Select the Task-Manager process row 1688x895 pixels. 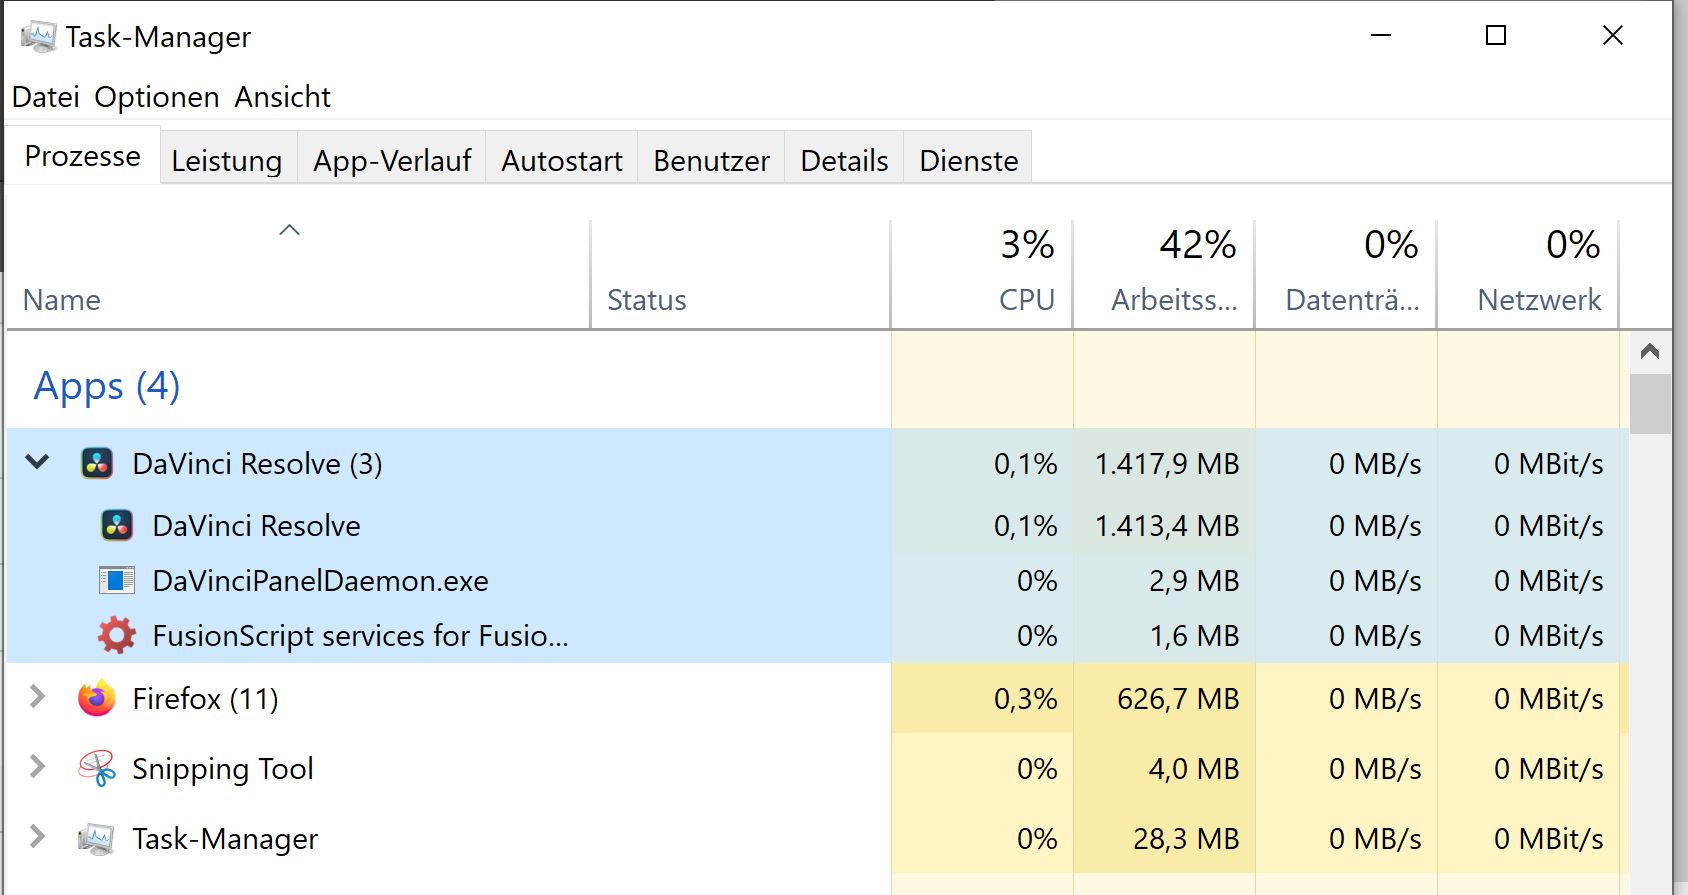(x=818, y=839)
